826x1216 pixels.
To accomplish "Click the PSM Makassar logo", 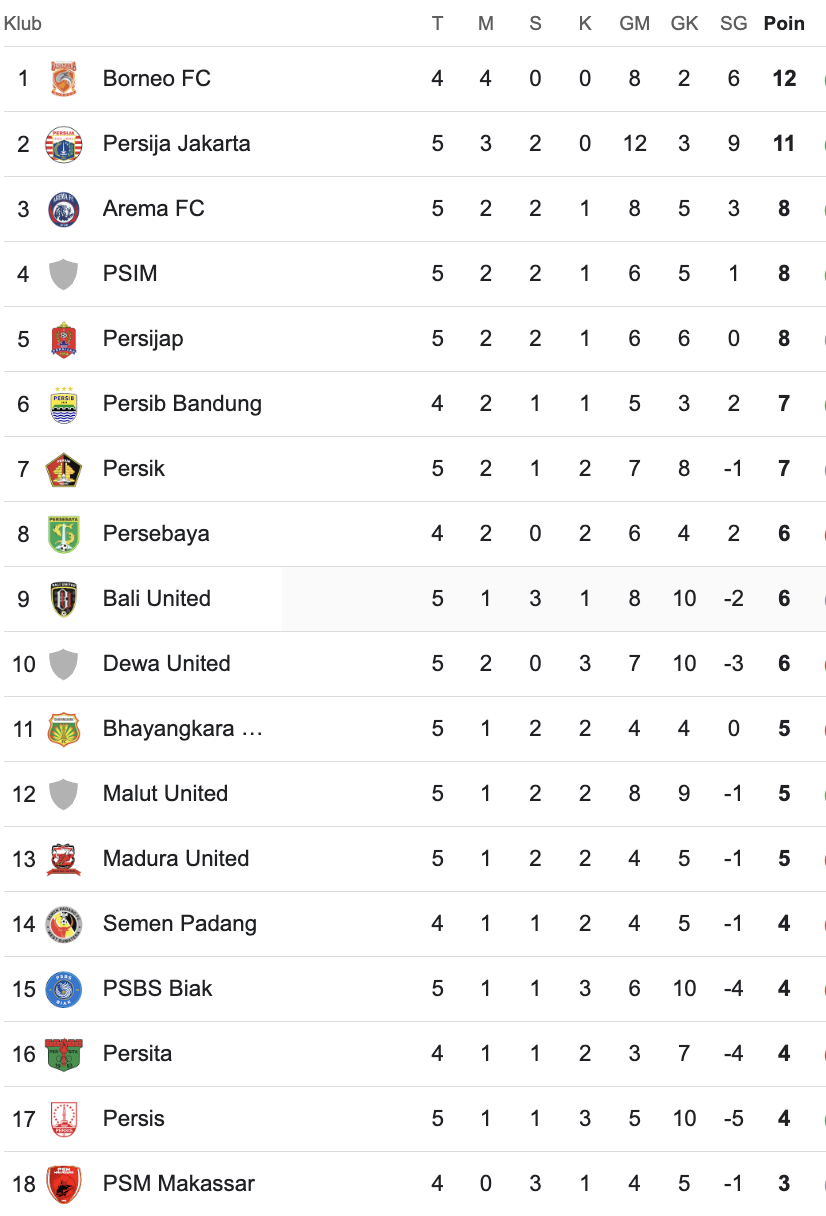I will click(64, 1184).
